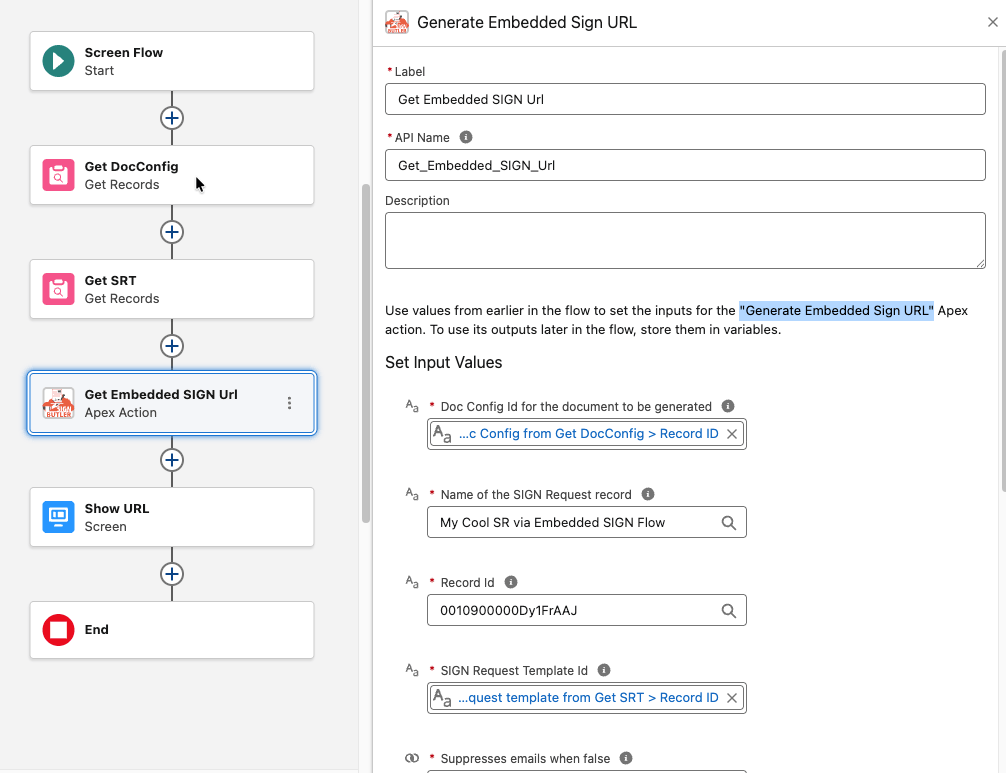Click the Show URL screen icon
Screen dimensions: 1006x773
coord(58,517)
